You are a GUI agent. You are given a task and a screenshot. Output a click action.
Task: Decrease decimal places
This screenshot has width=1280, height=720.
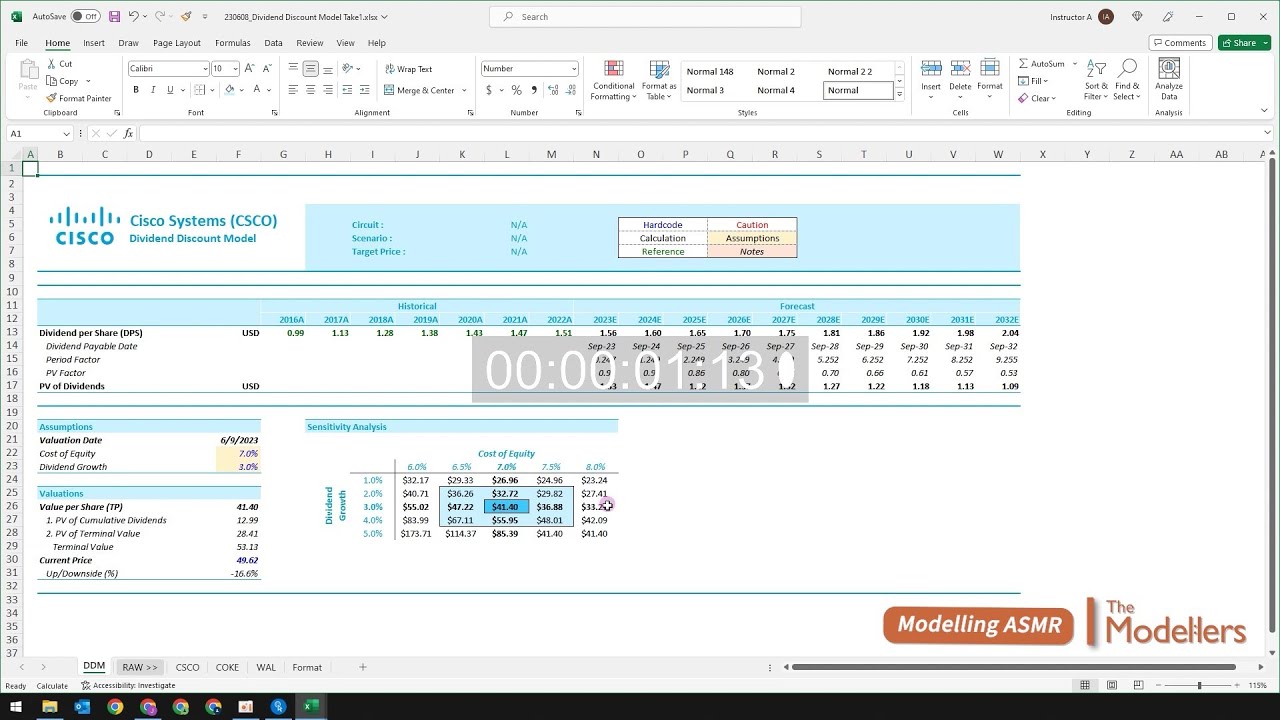[x=569, y=90]
